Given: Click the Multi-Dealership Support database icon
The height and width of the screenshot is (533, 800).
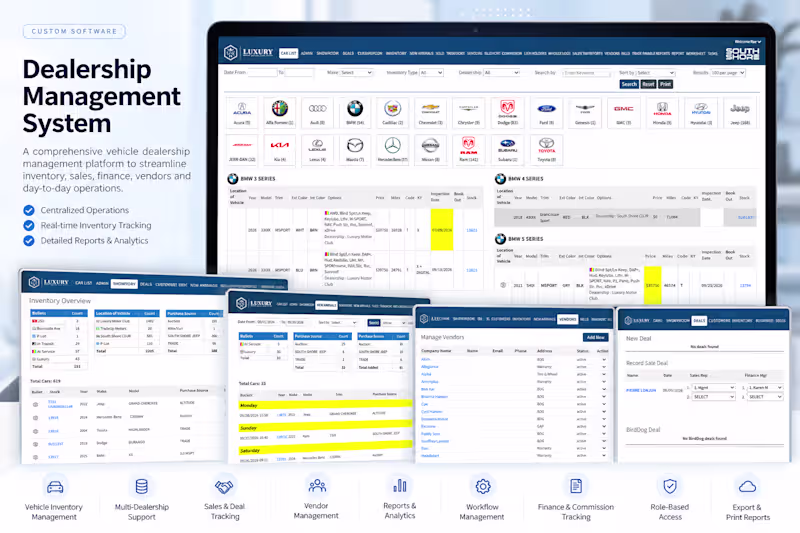Looking at the screenshot, I should point(142,487).
